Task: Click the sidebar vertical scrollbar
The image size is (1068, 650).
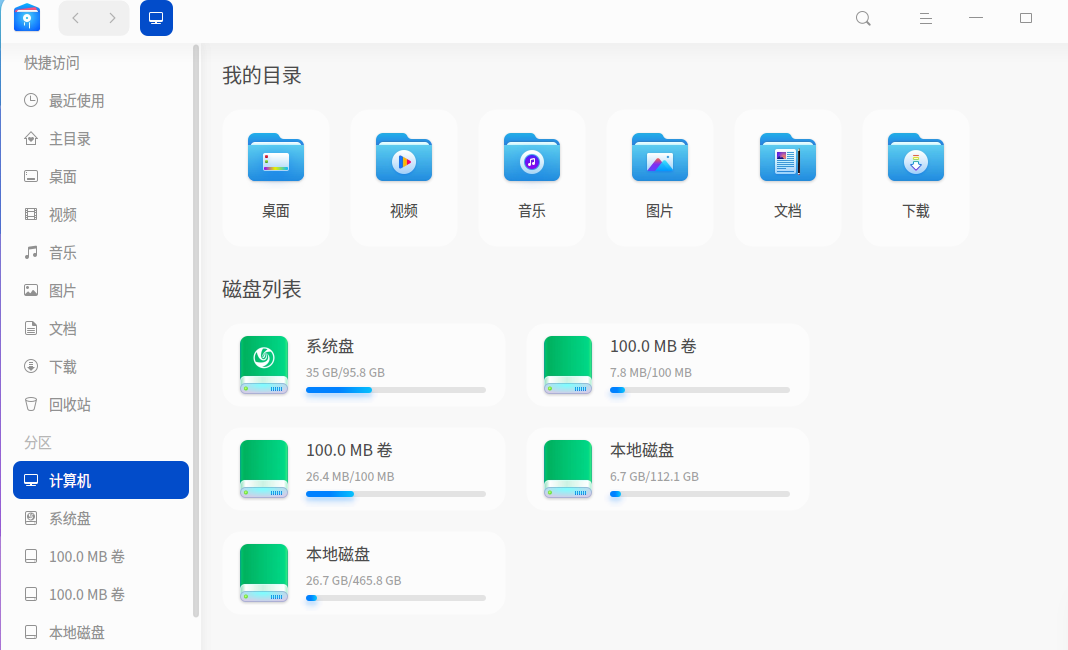Action: click(196, 331)
